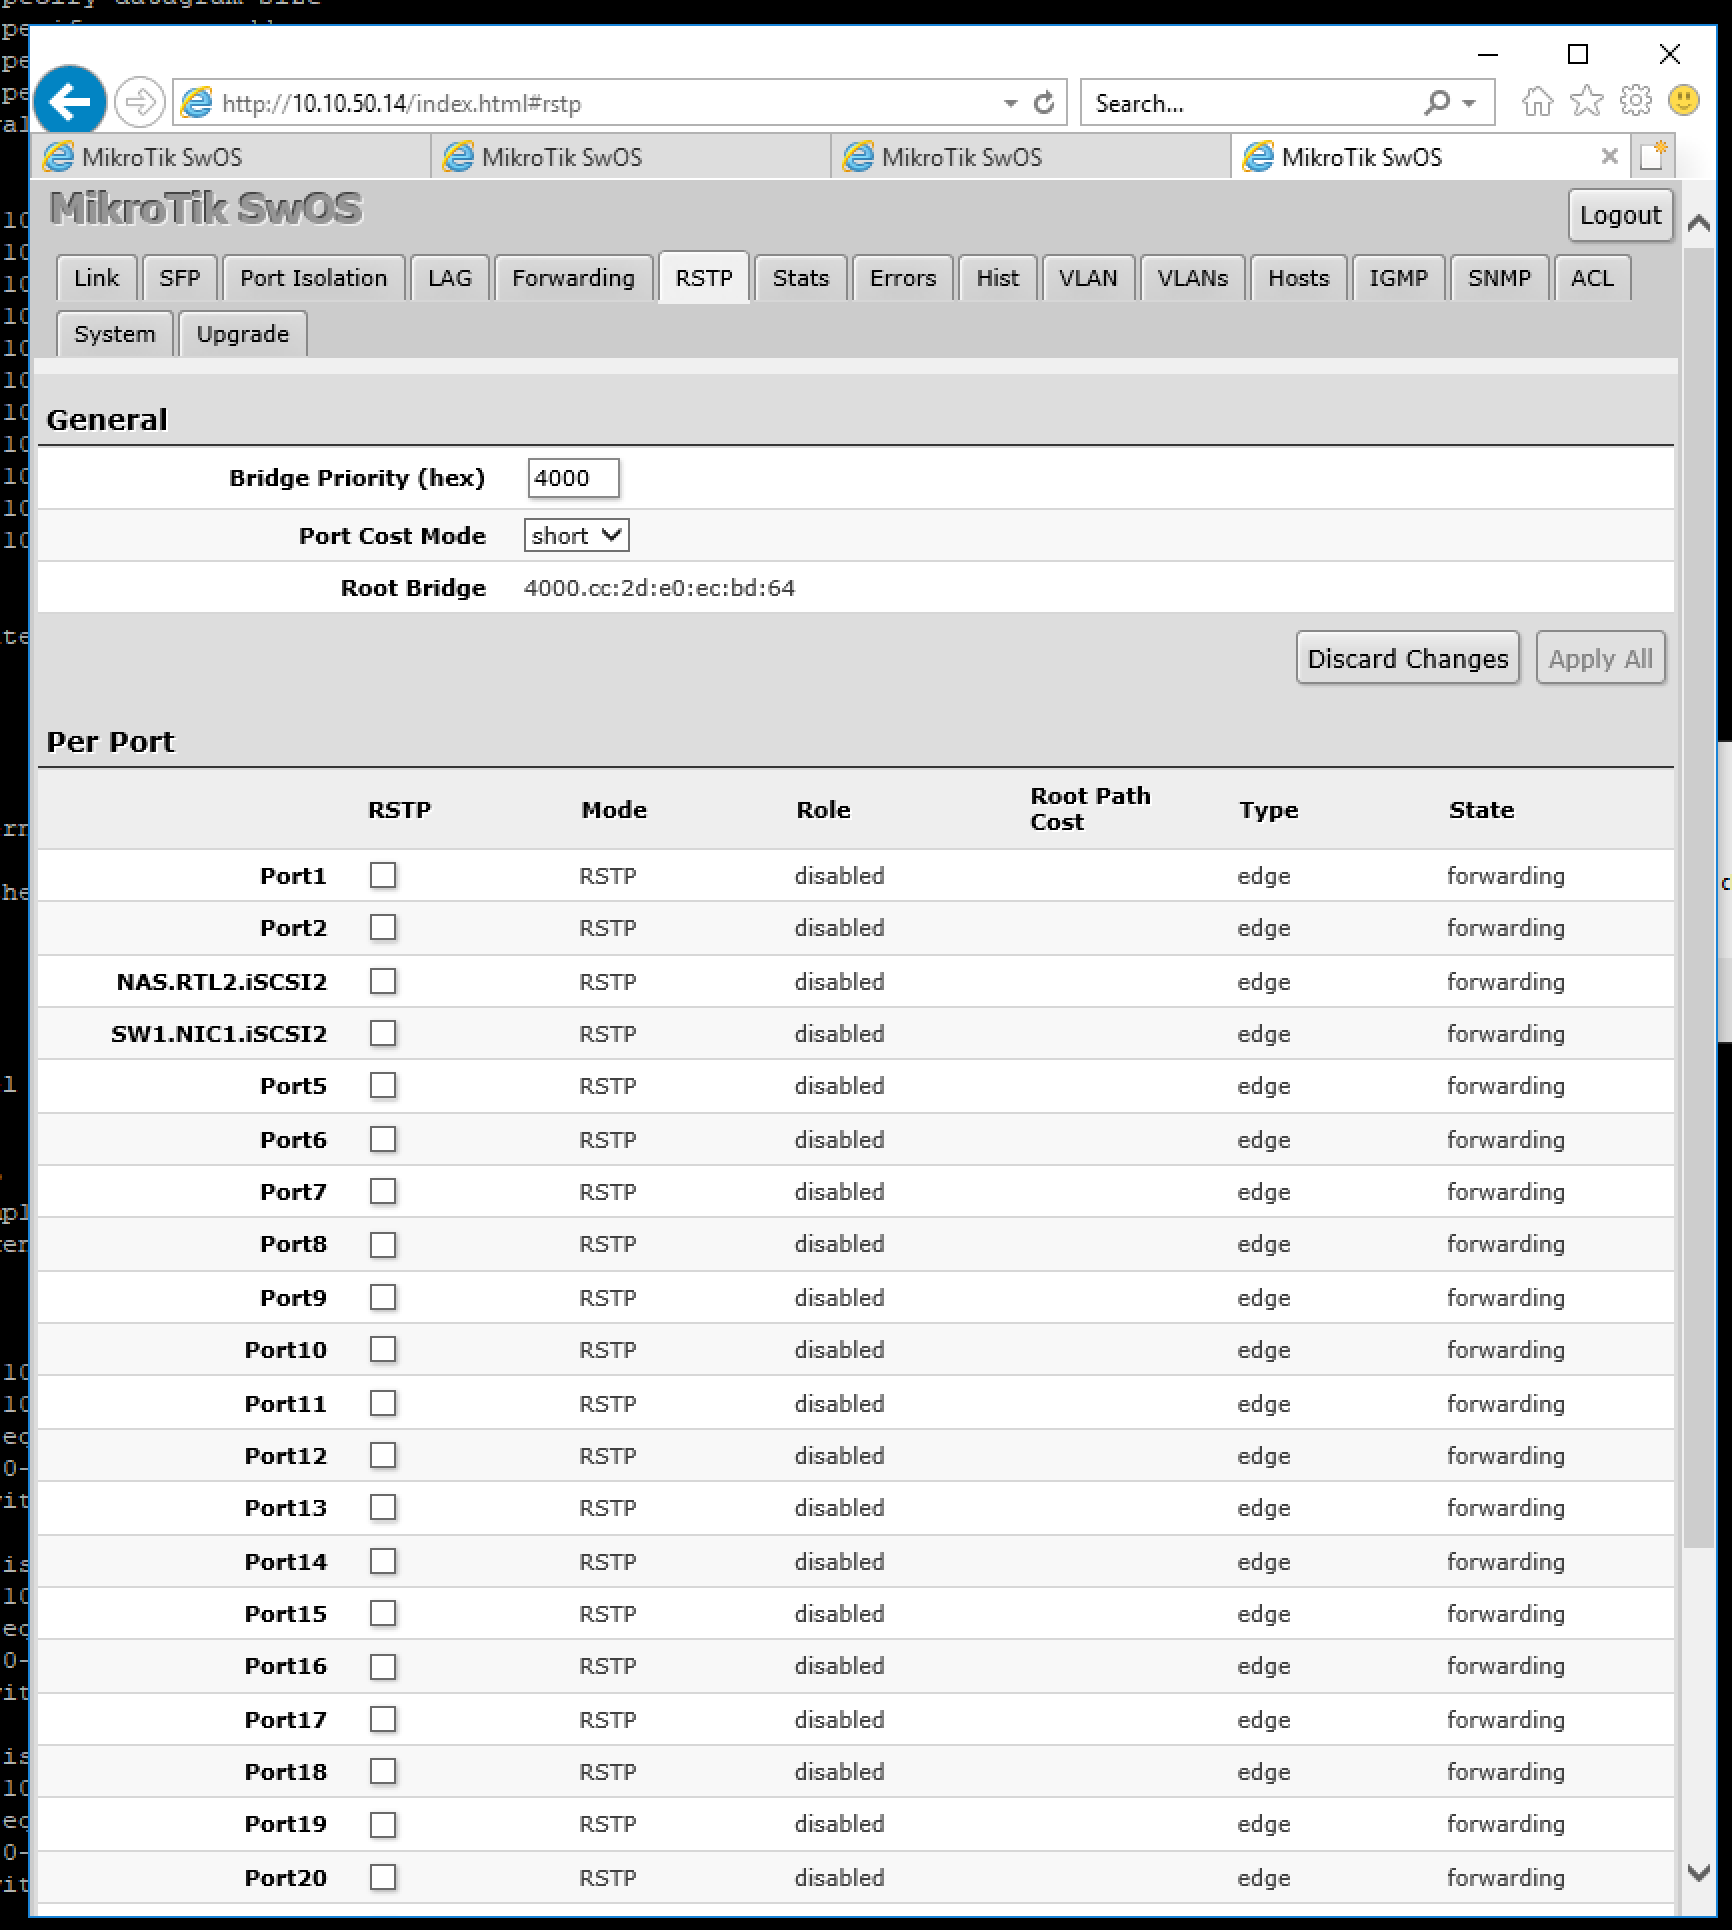Open the Forwarding tab

tap(574, 278)
